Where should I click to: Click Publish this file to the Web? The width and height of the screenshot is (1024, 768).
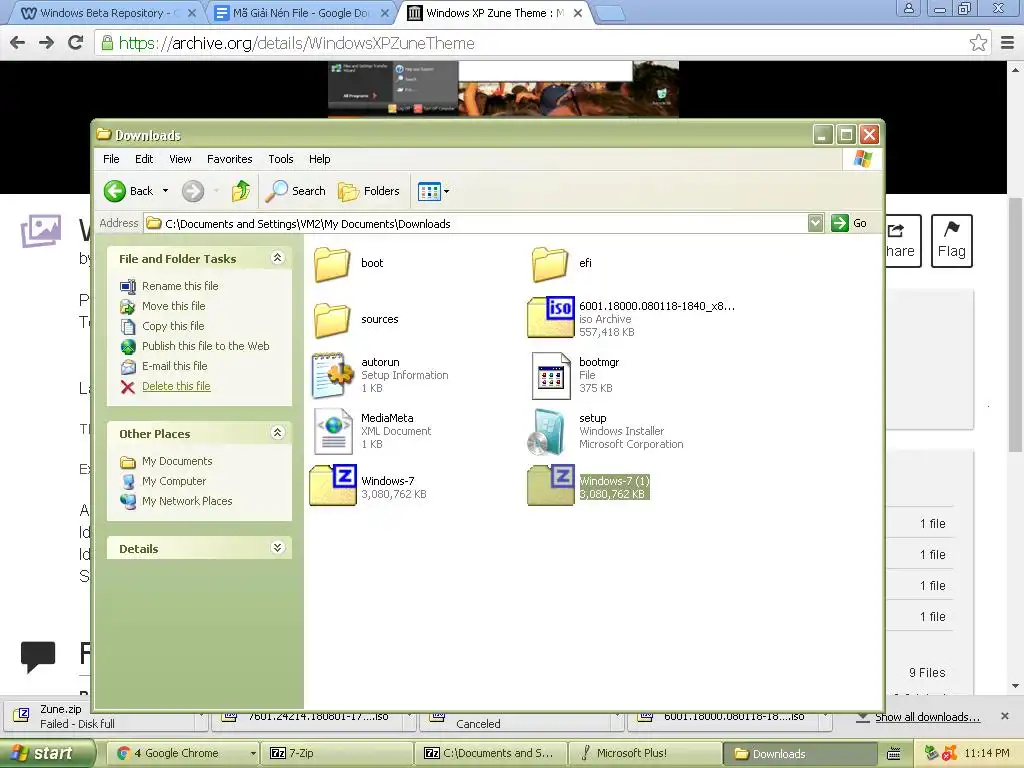[x=206, y=346]
